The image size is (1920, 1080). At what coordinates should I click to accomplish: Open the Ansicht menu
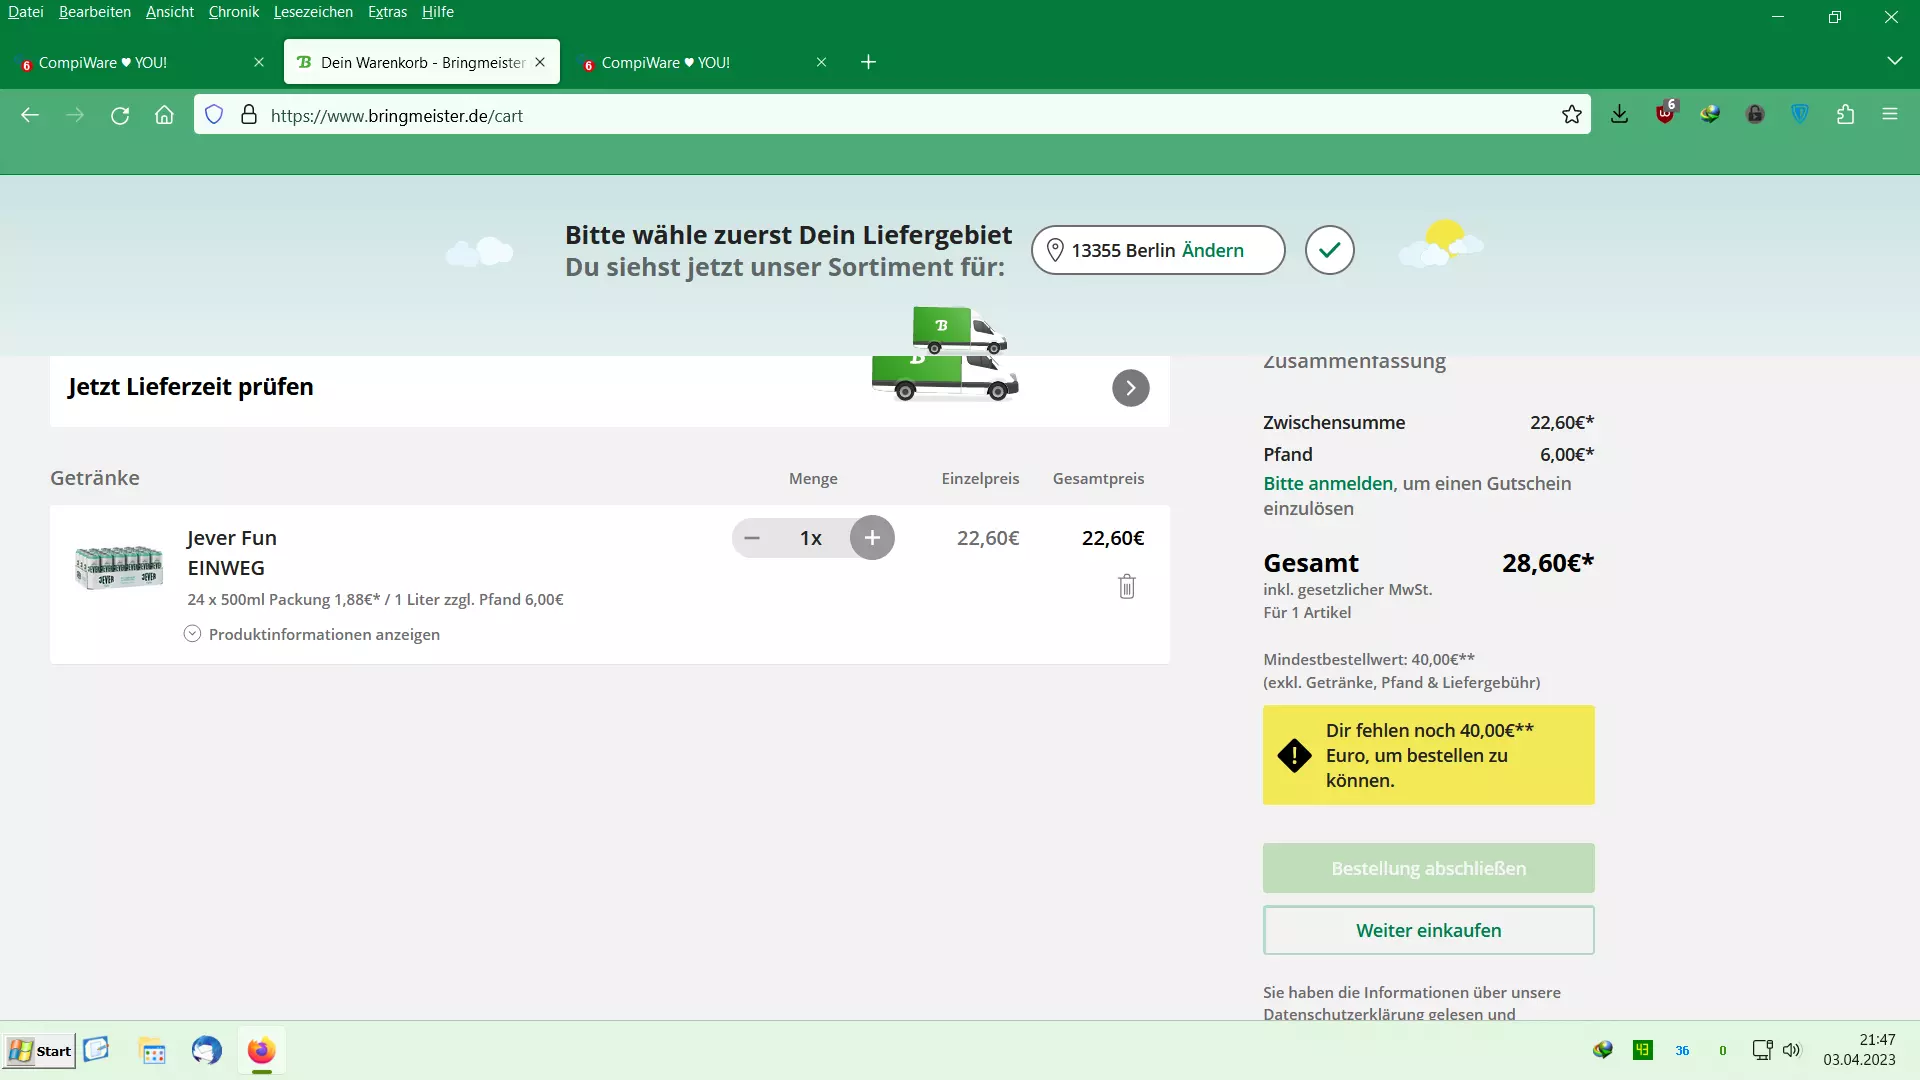tap(170, 12)
